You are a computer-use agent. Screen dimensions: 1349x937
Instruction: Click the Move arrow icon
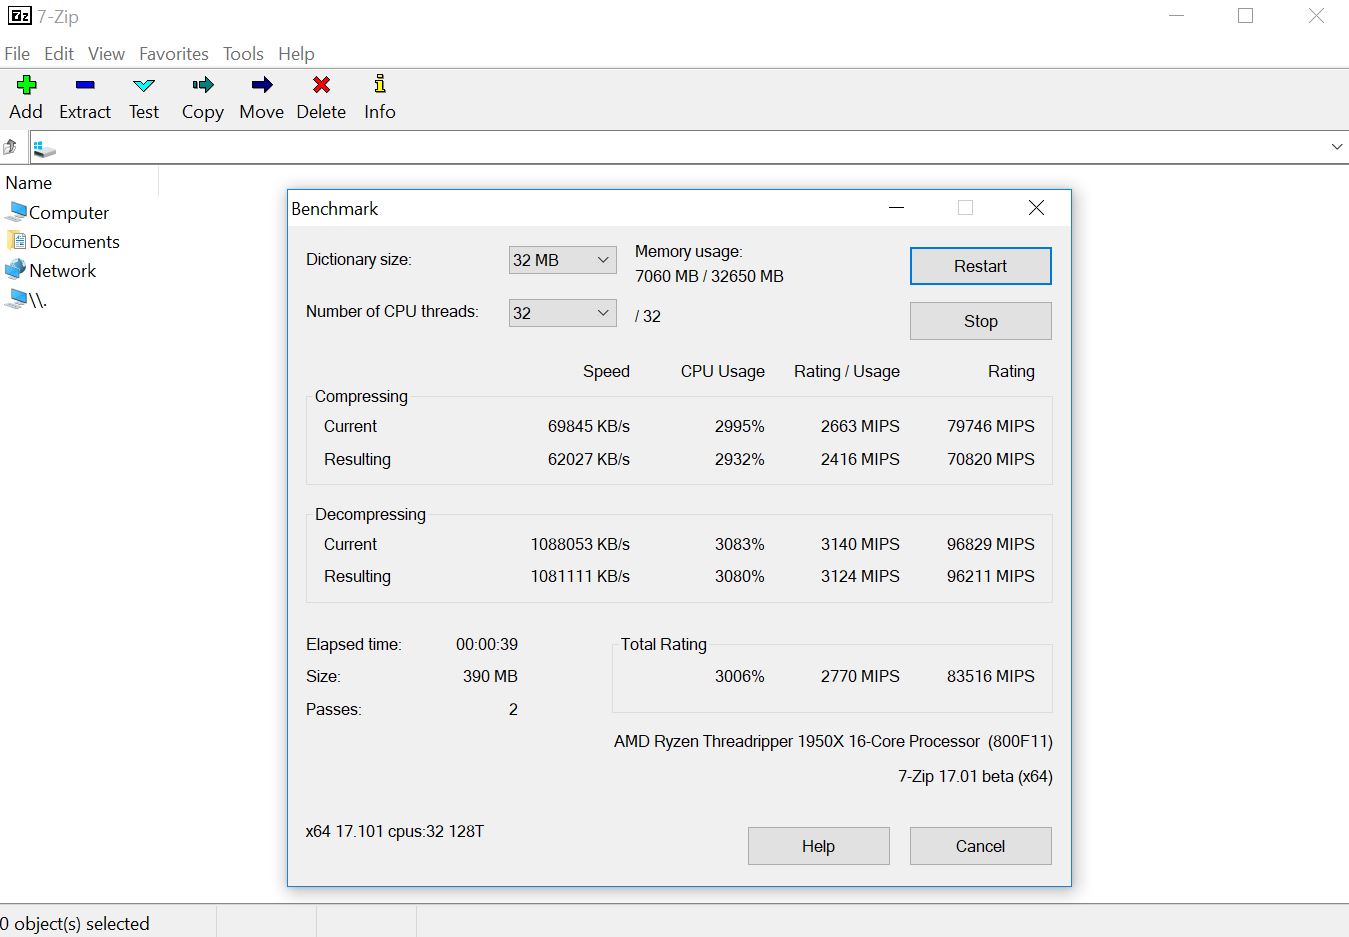[x=261, y=85]
